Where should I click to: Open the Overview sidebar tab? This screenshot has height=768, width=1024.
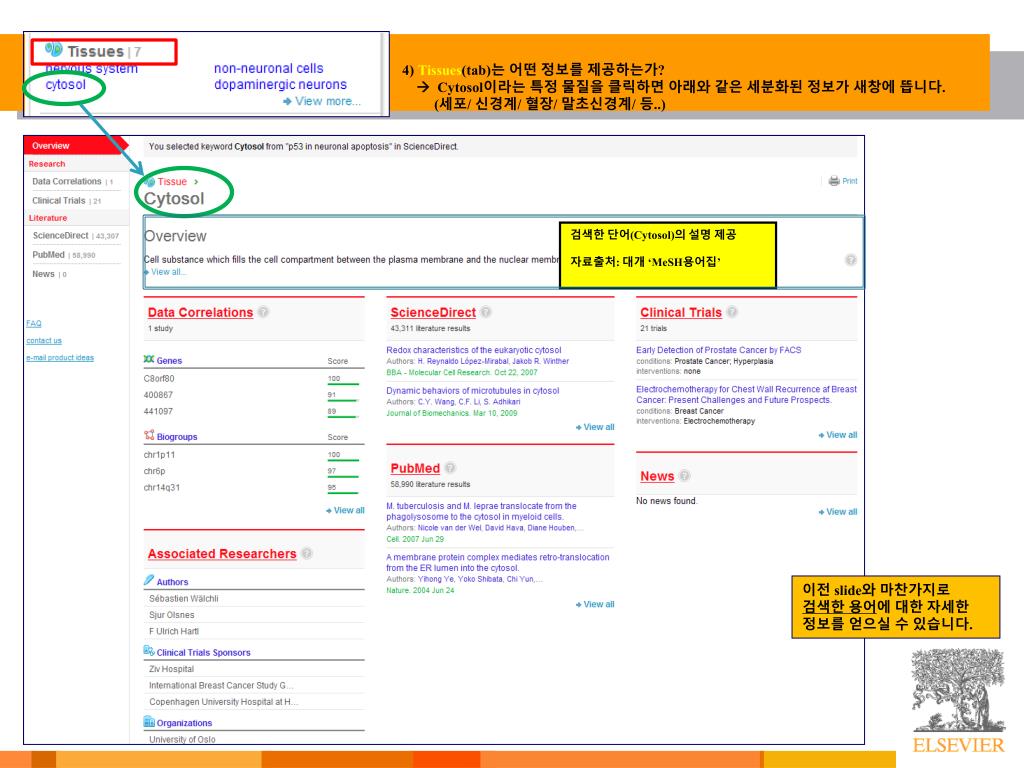click(76, 146)
